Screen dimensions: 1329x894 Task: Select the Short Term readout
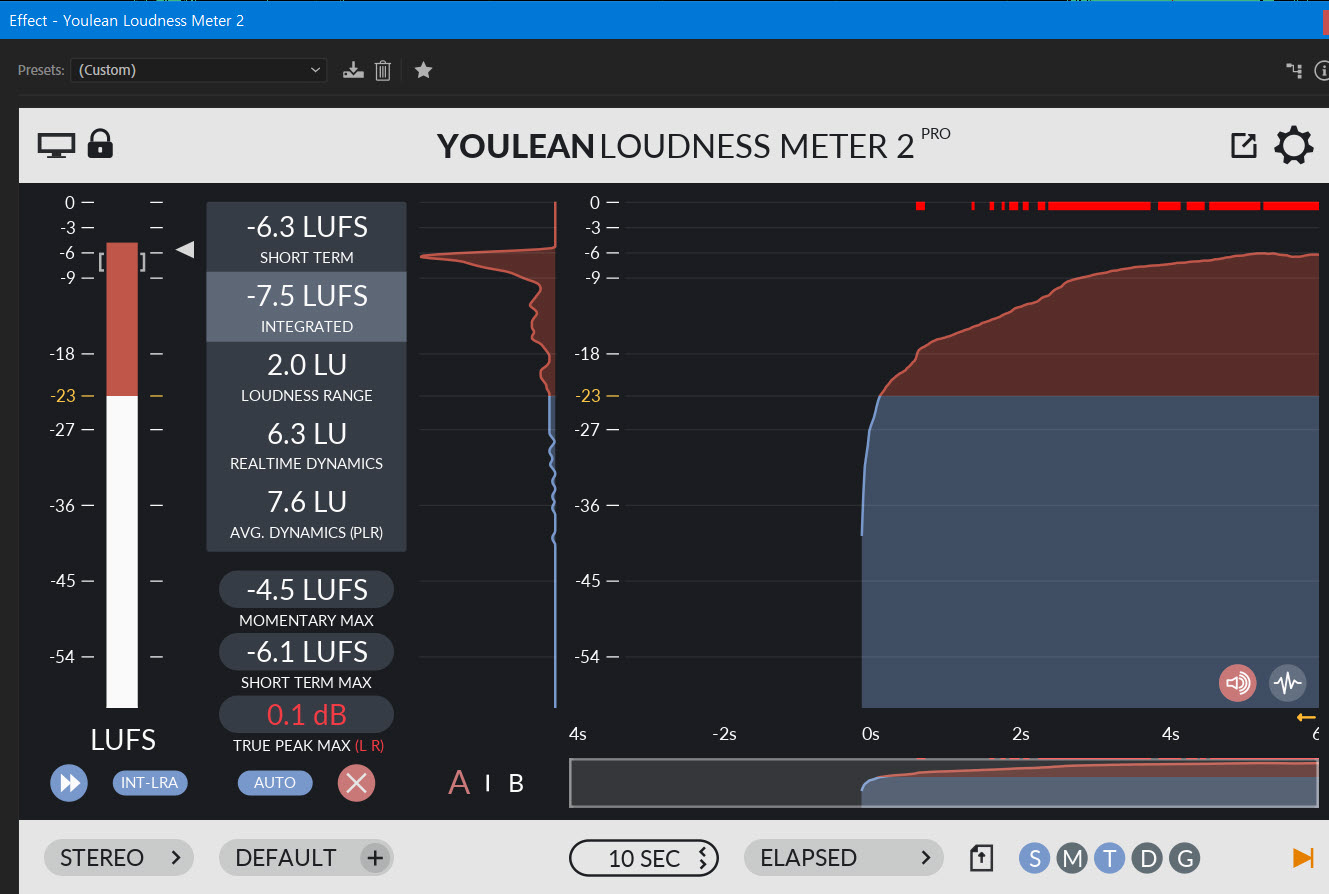[x=306, y=237]
